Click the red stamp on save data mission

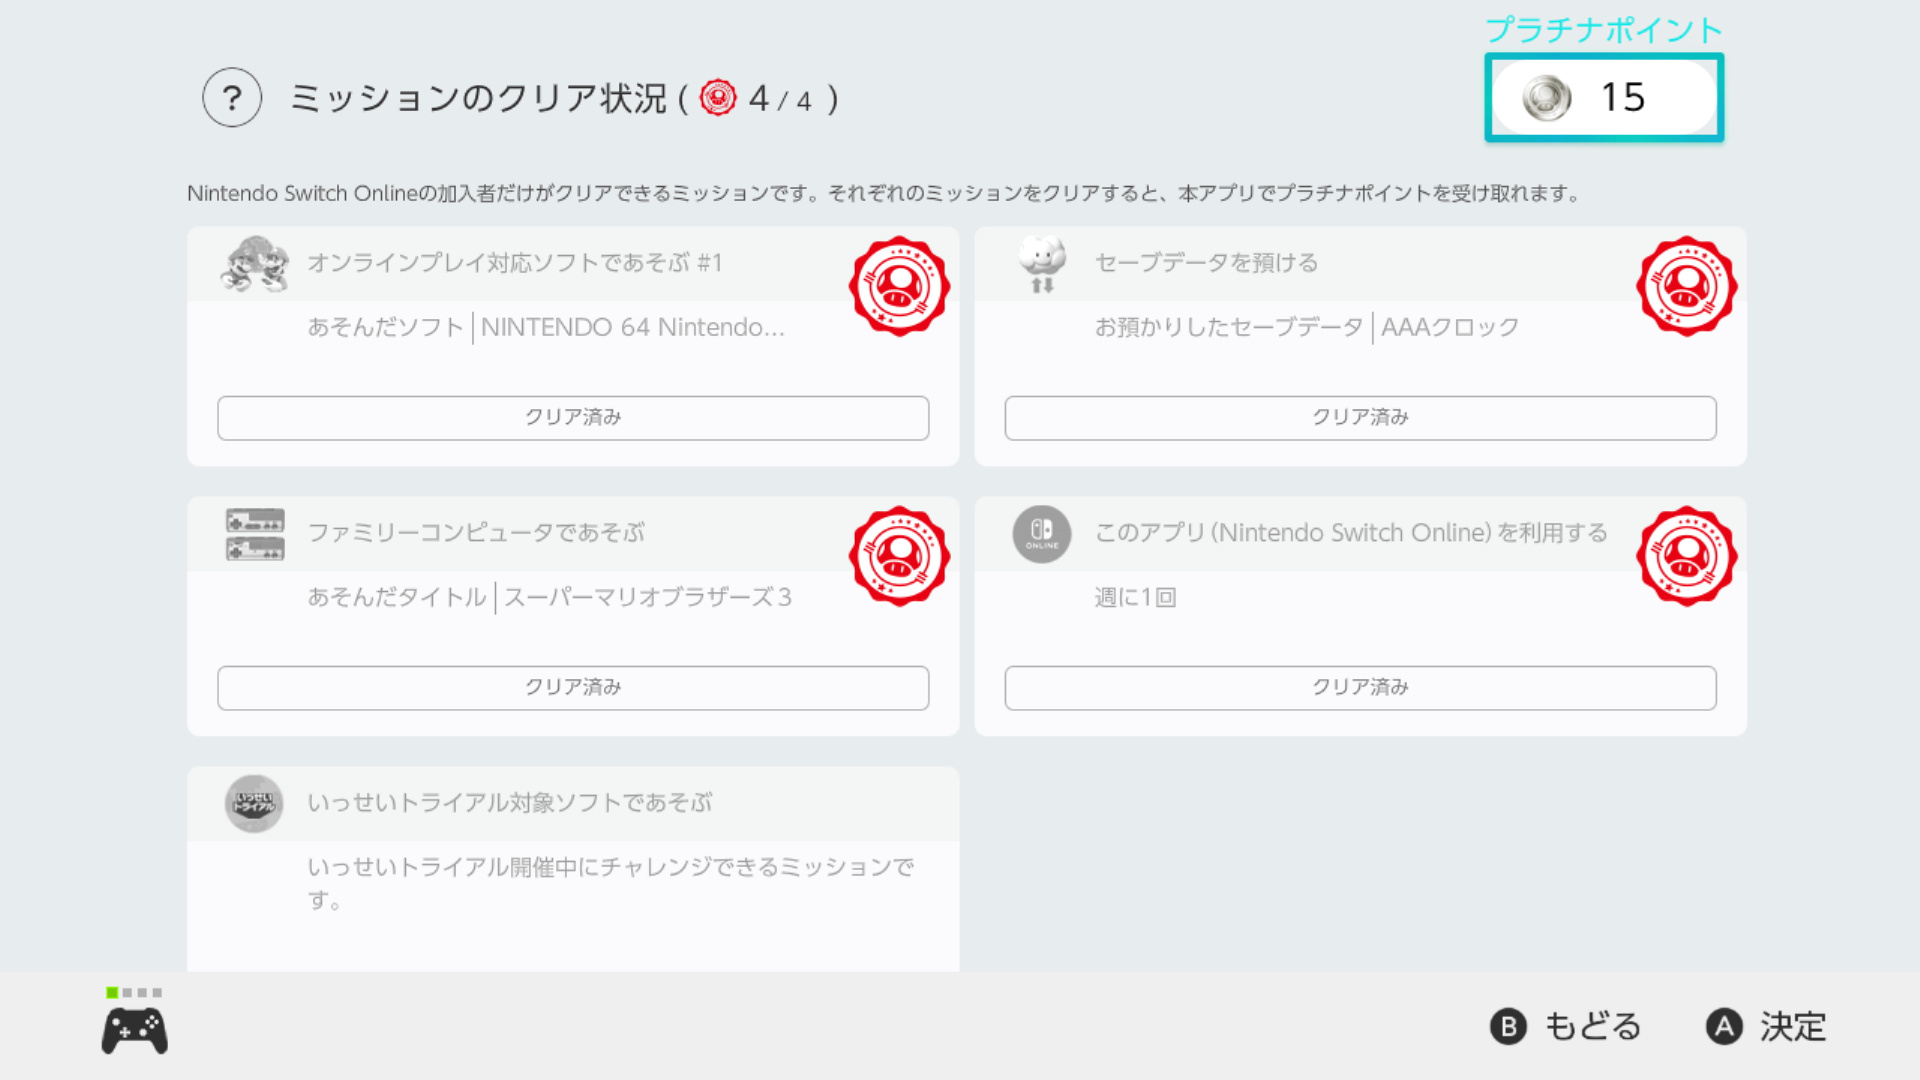point(1686,287)
